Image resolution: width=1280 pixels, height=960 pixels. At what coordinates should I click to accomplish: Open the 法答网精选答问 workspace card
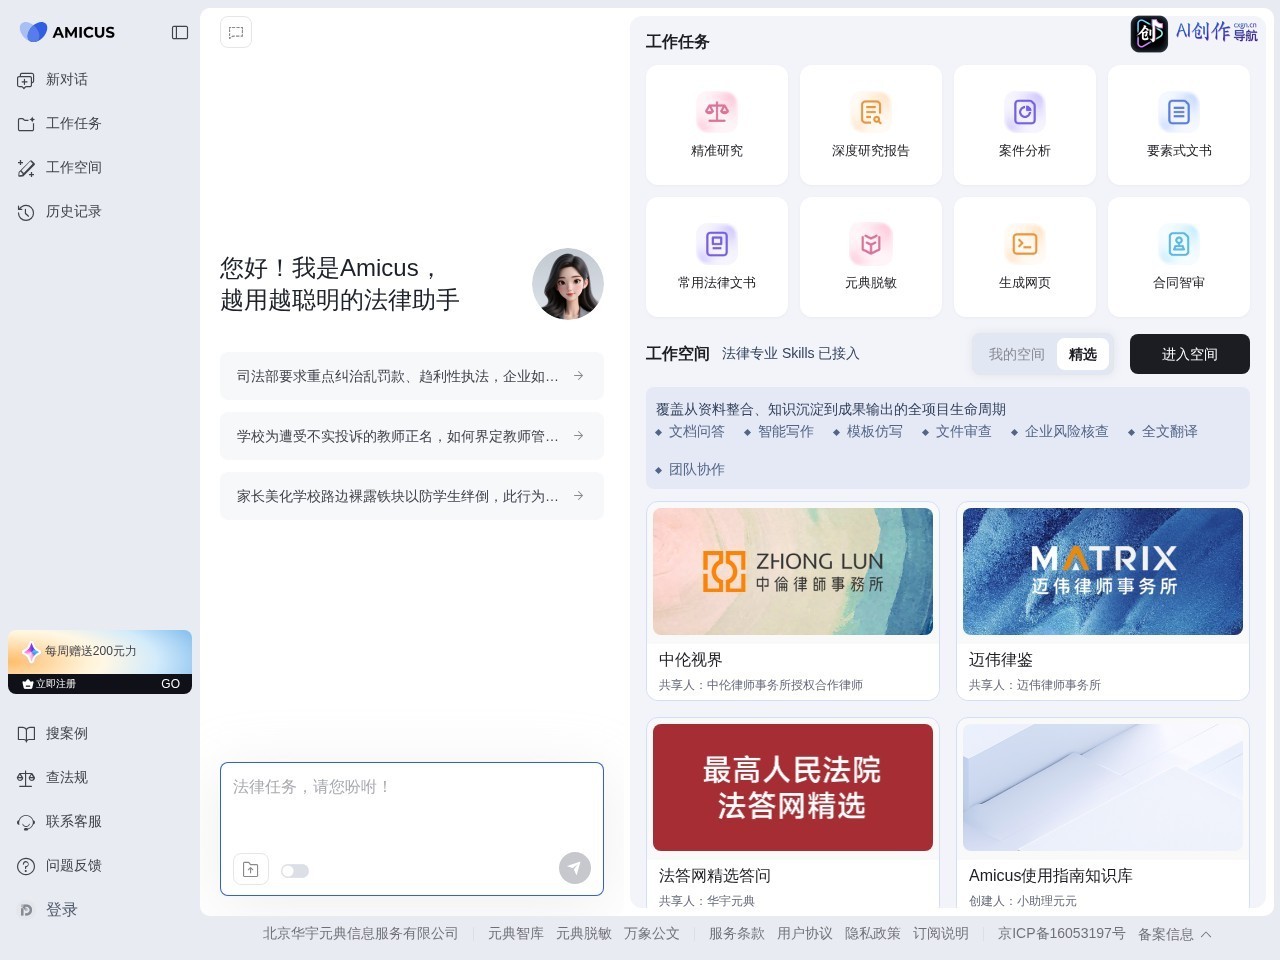tap(793, 813)
